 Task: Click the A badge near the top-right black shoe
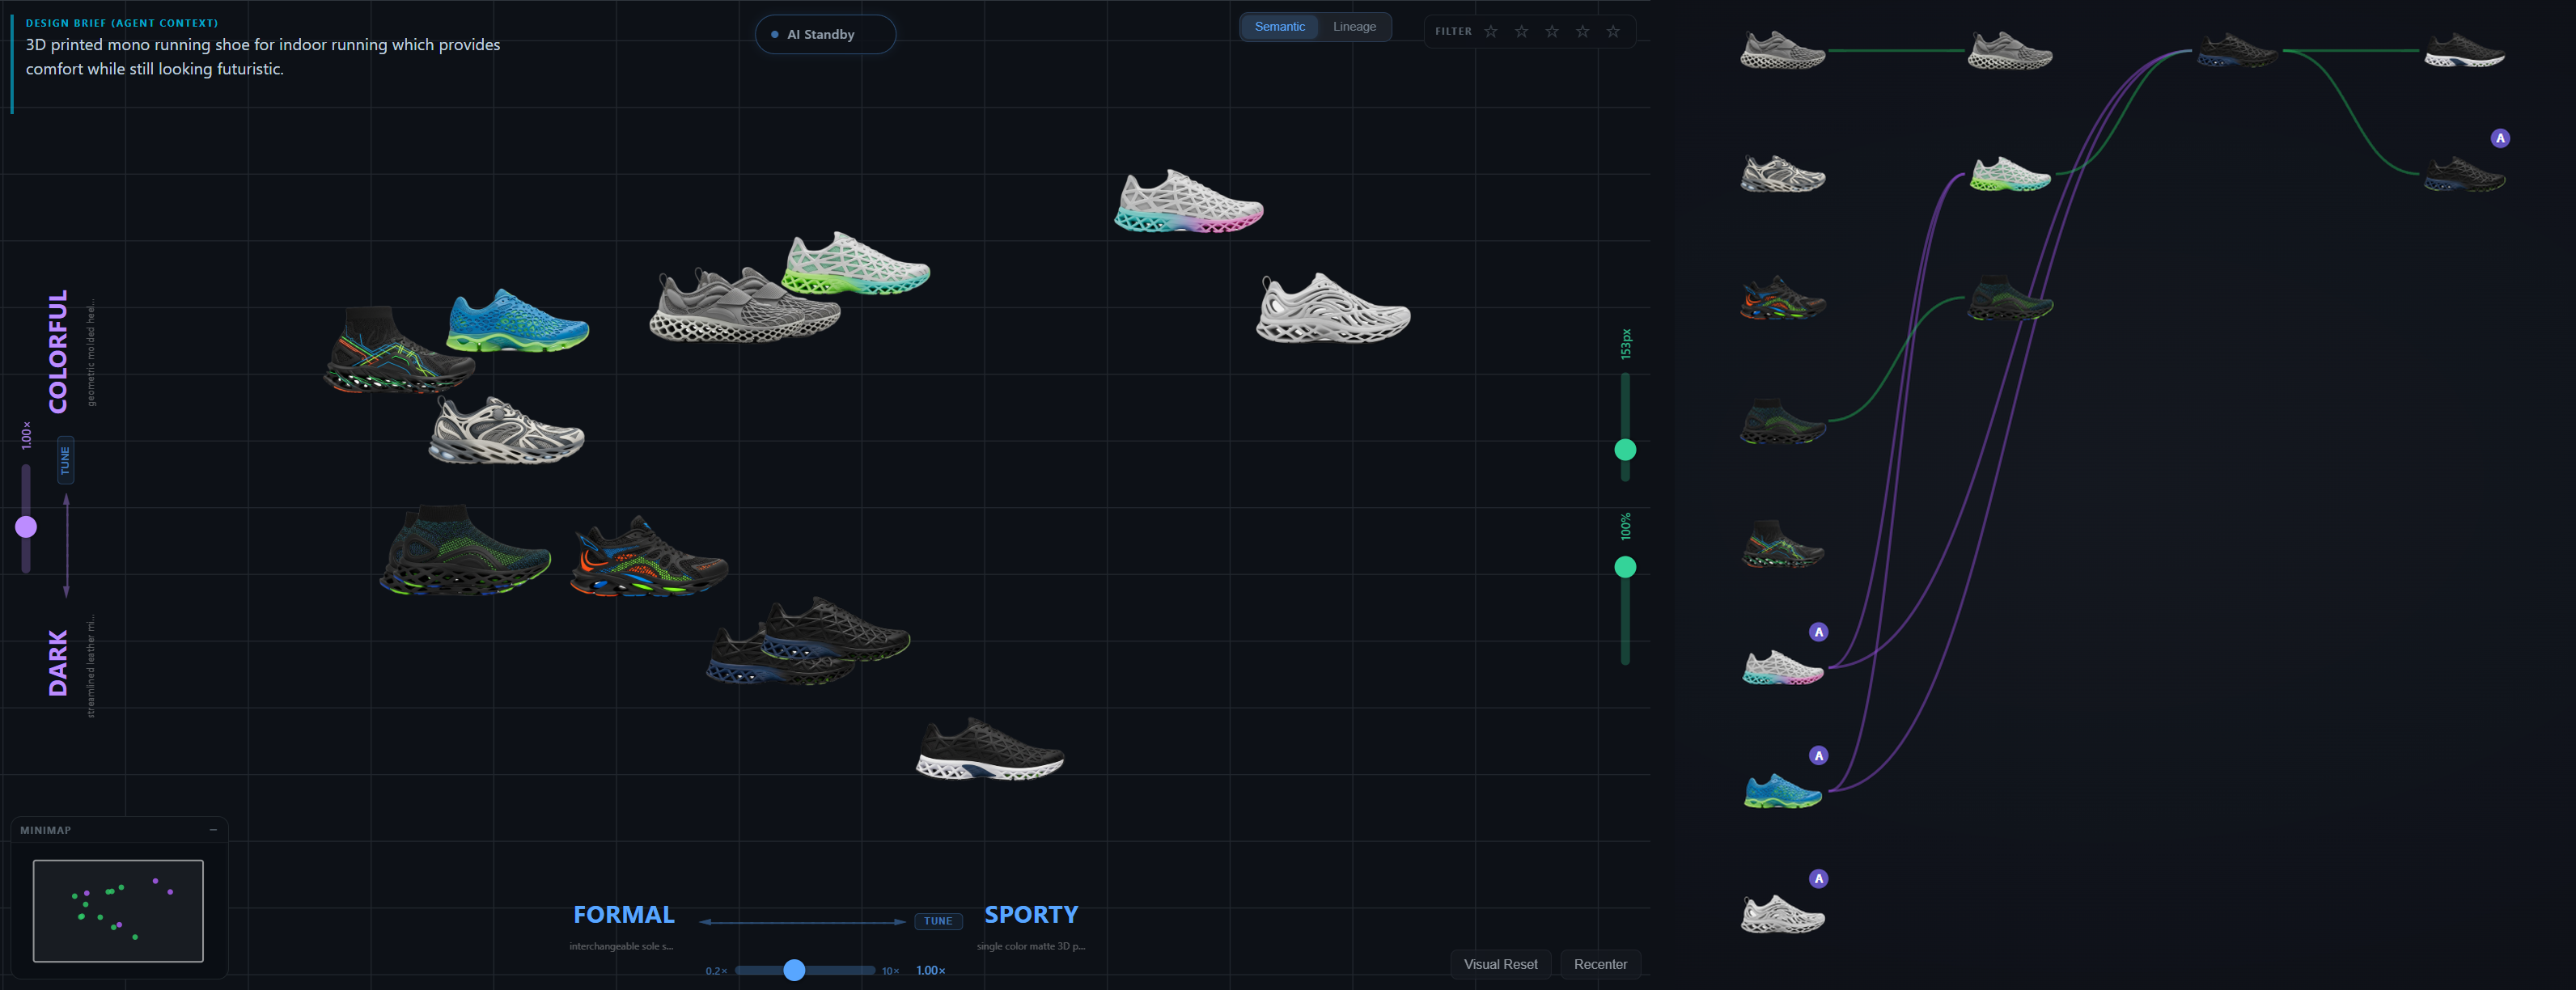click(x=2499, y=139)
